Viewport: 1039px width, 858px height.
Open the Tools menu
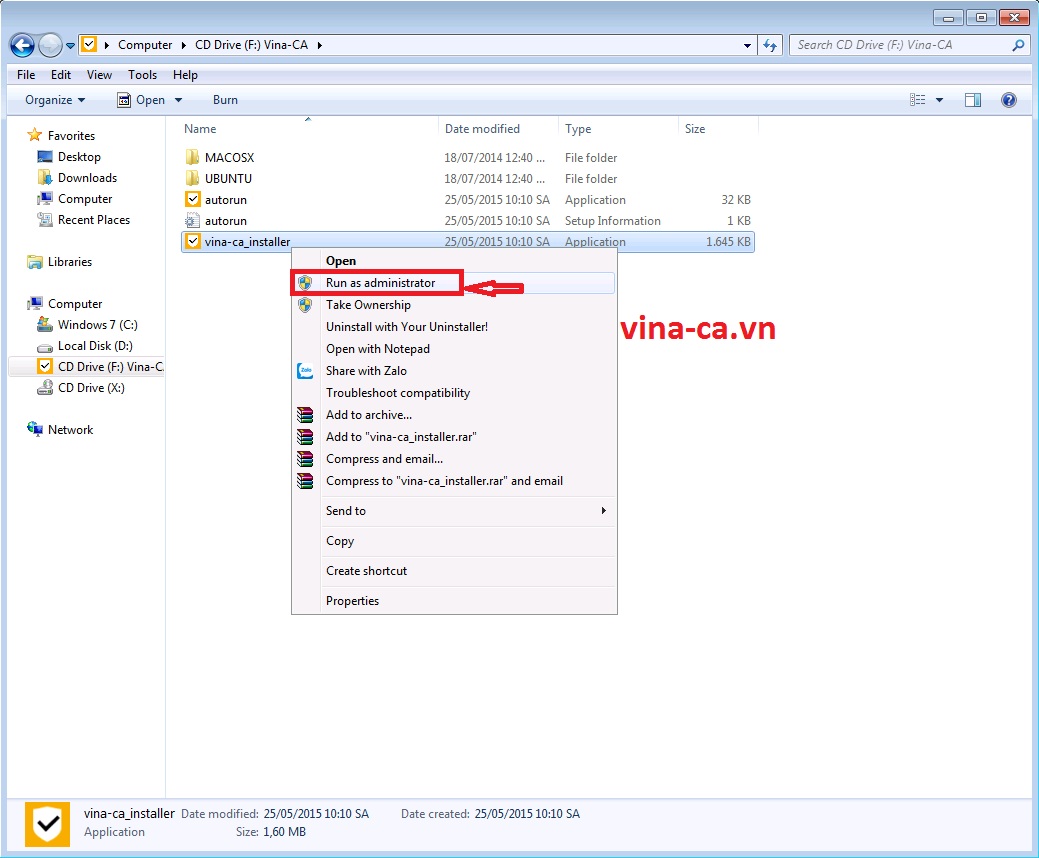pos(142,75)
